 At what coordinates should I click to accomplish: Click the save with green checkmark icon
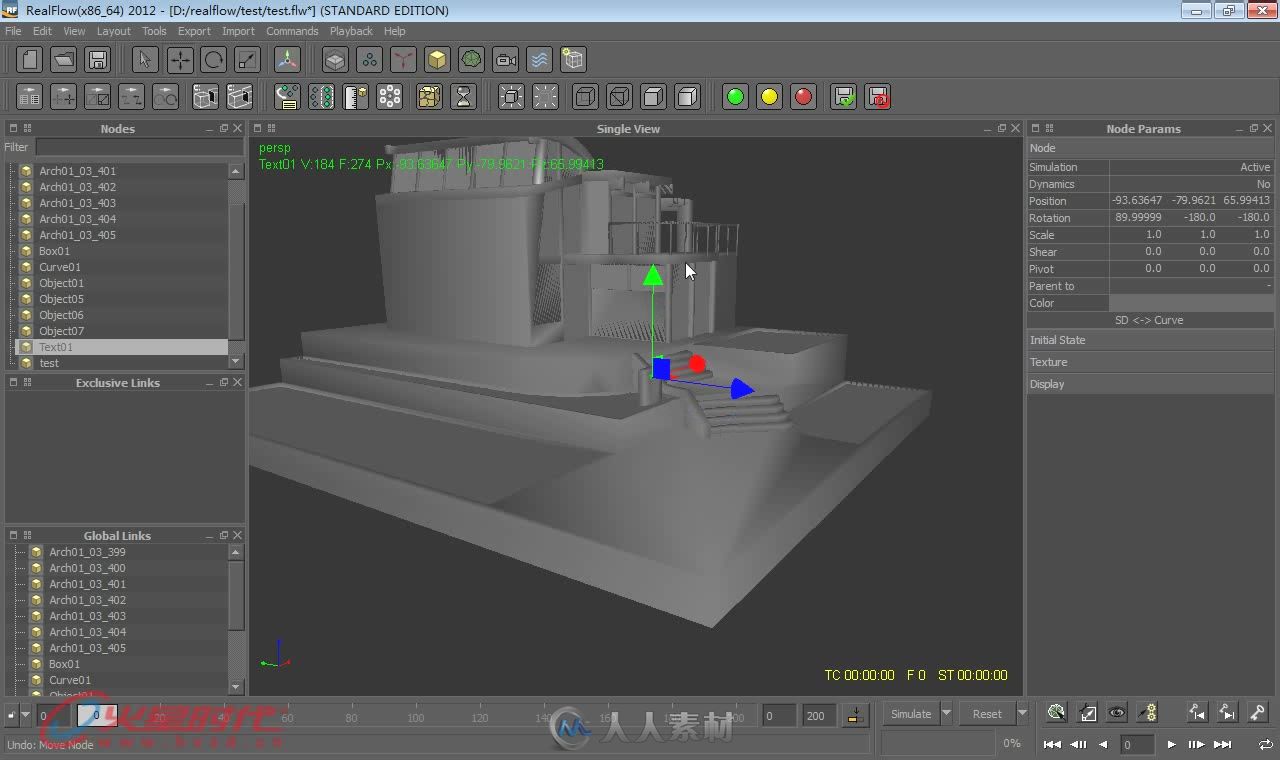click(x=844, y=97)
